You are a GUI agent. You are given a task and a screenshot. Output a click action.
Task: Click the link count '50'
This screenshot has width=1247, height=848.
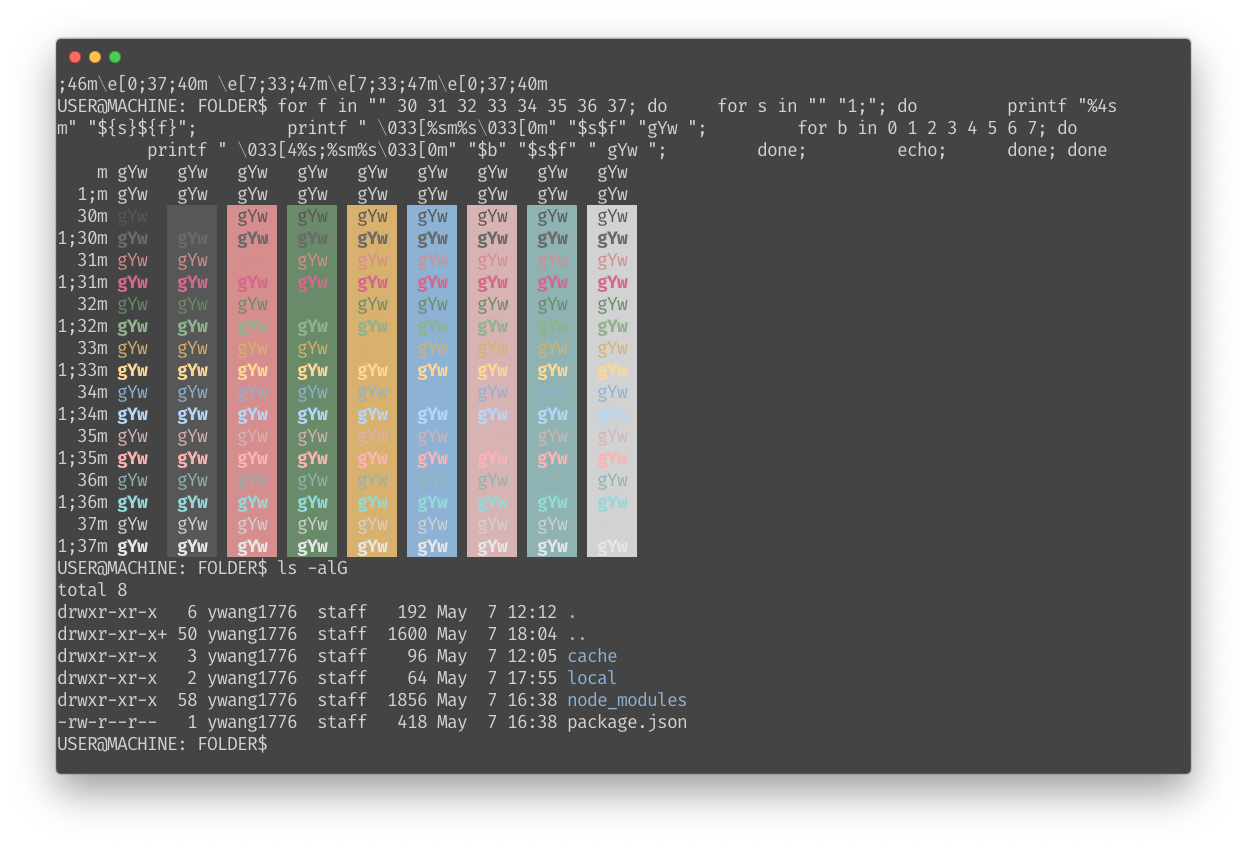(187, 634)
